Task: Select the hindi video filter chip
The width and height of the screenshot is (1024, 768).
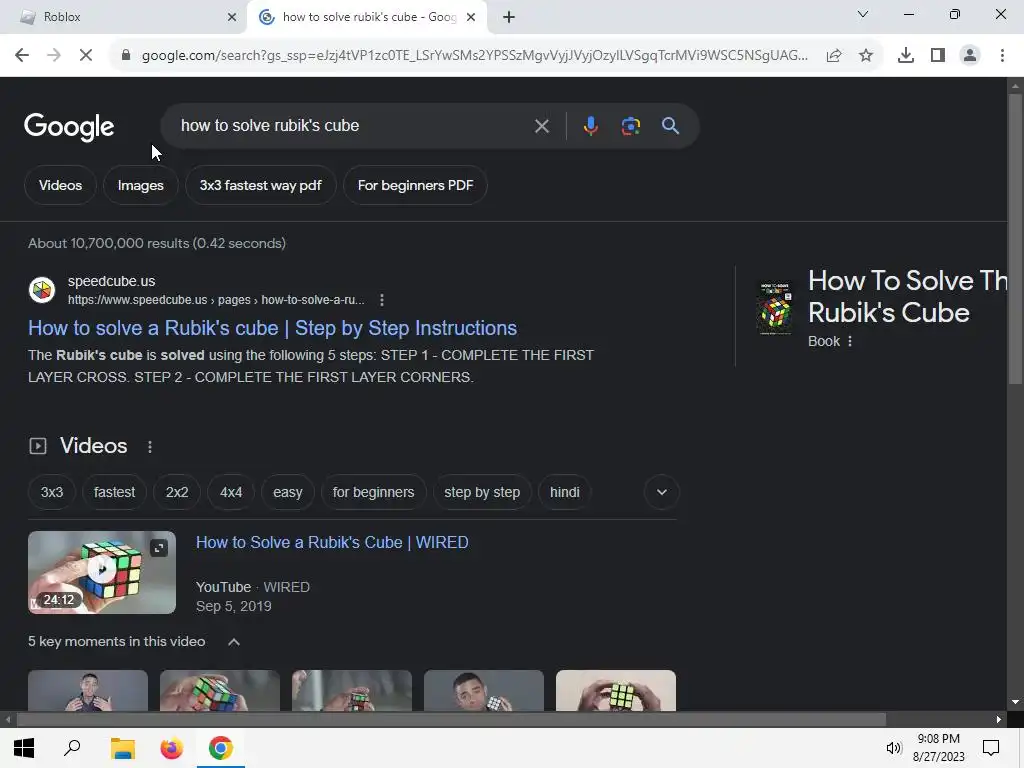Action: pyautogui.click(x=564, y=492)
